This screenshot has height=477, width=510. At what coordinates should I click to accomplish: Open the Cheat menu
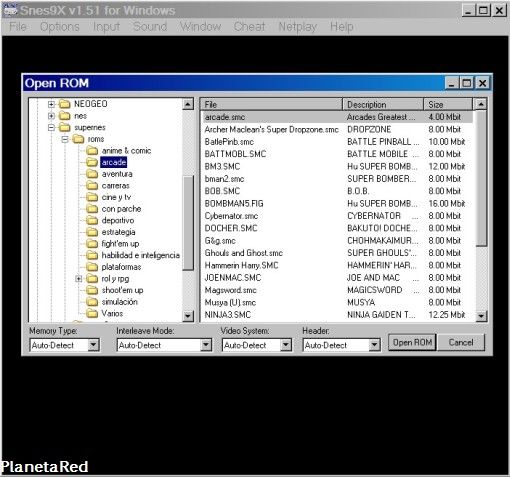pyautogui.click(x=249, y=26)
